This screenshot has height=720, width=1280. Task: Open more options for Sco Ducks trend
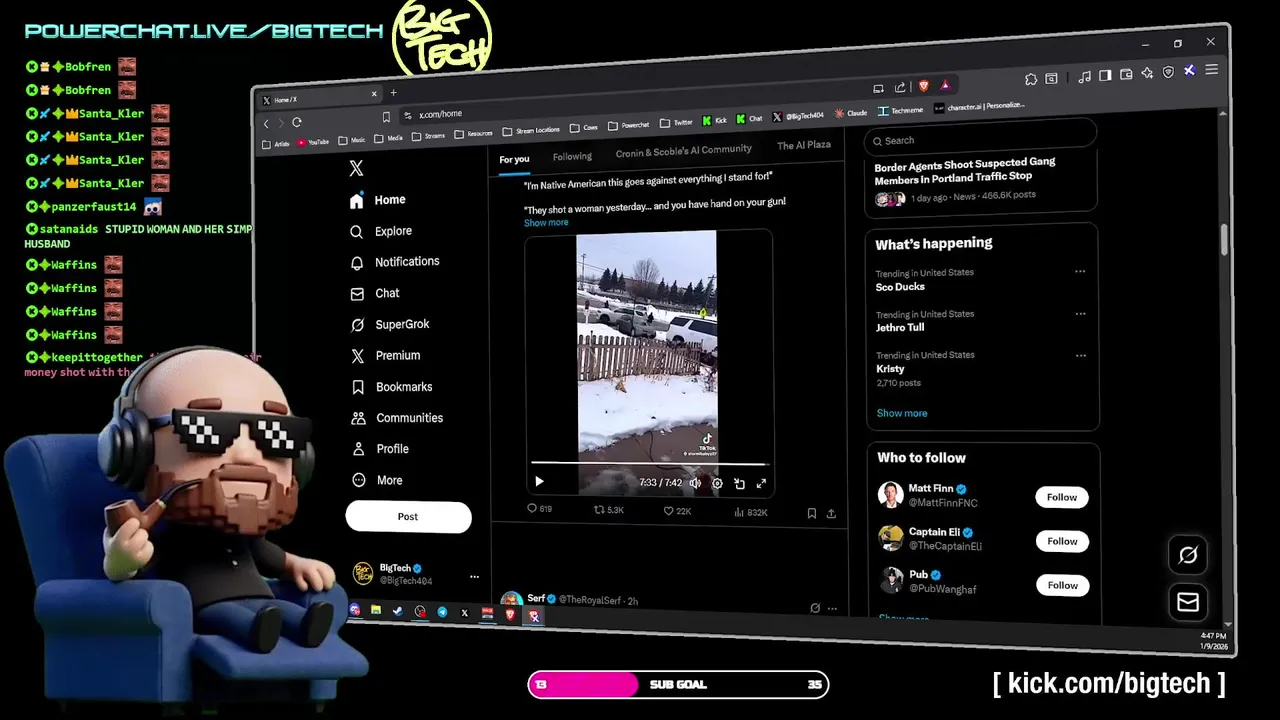1080,272
